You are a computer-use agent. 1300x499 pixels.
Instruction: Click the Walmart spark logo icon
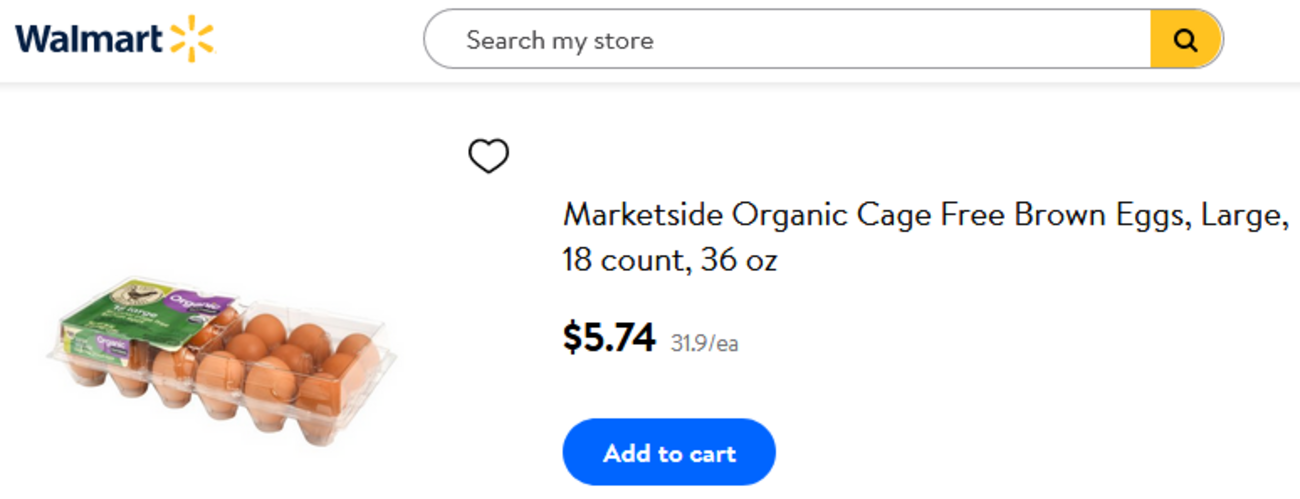pyautogui.click(x=192, y=39)
